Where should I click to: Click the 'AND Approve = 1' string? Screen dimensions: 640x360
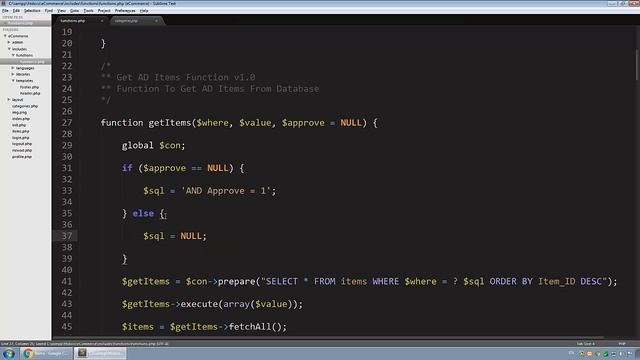click(225, 191)
